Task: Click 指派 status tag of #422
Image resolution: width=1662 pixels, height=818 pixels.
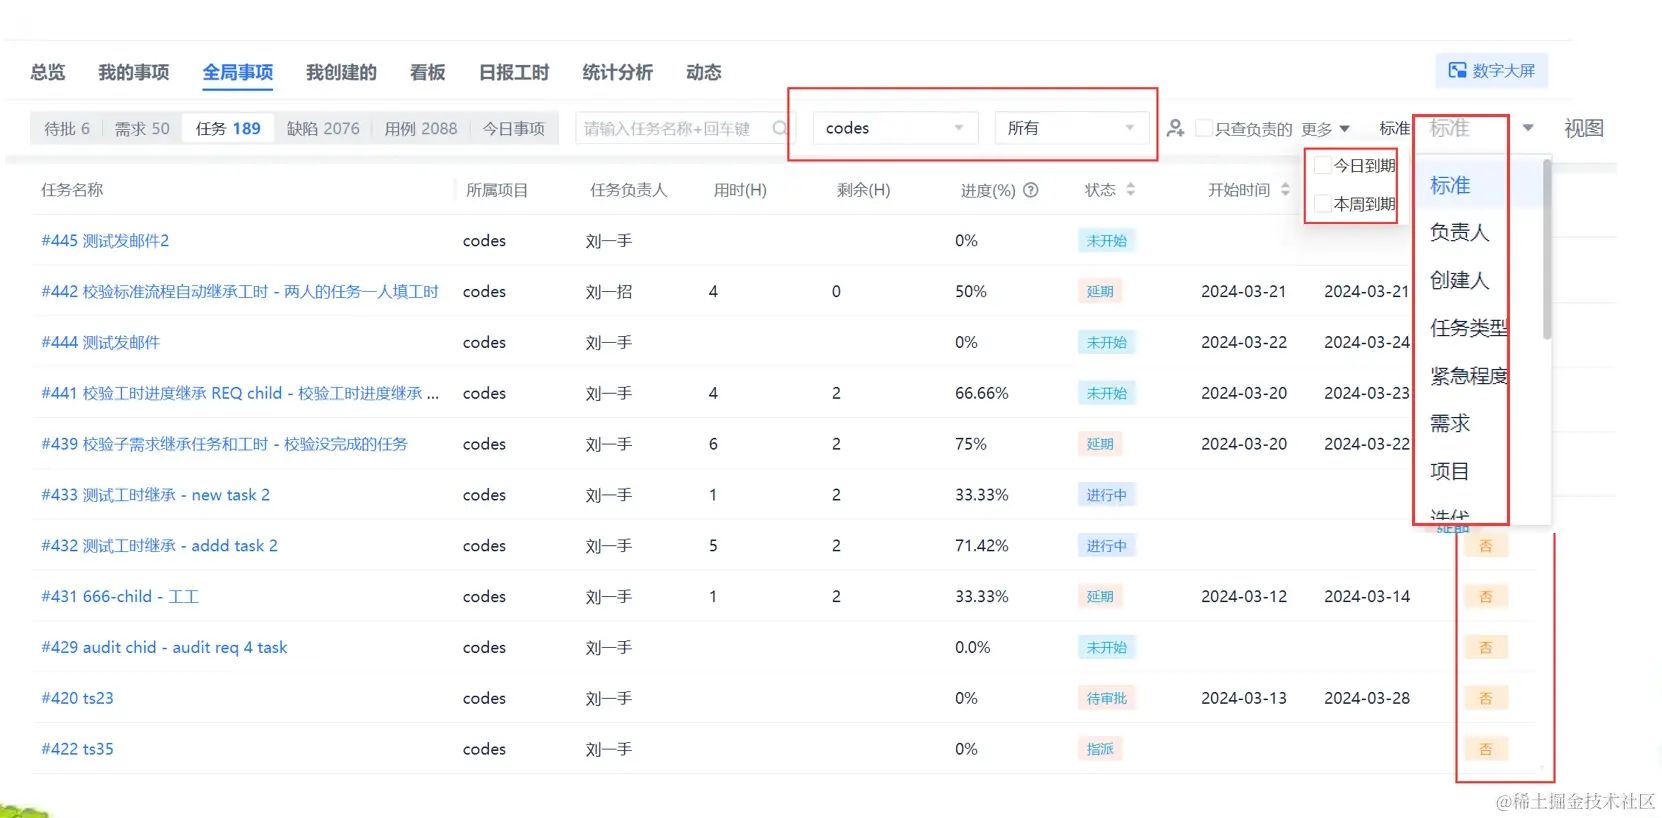Action: coord(1100,749)
